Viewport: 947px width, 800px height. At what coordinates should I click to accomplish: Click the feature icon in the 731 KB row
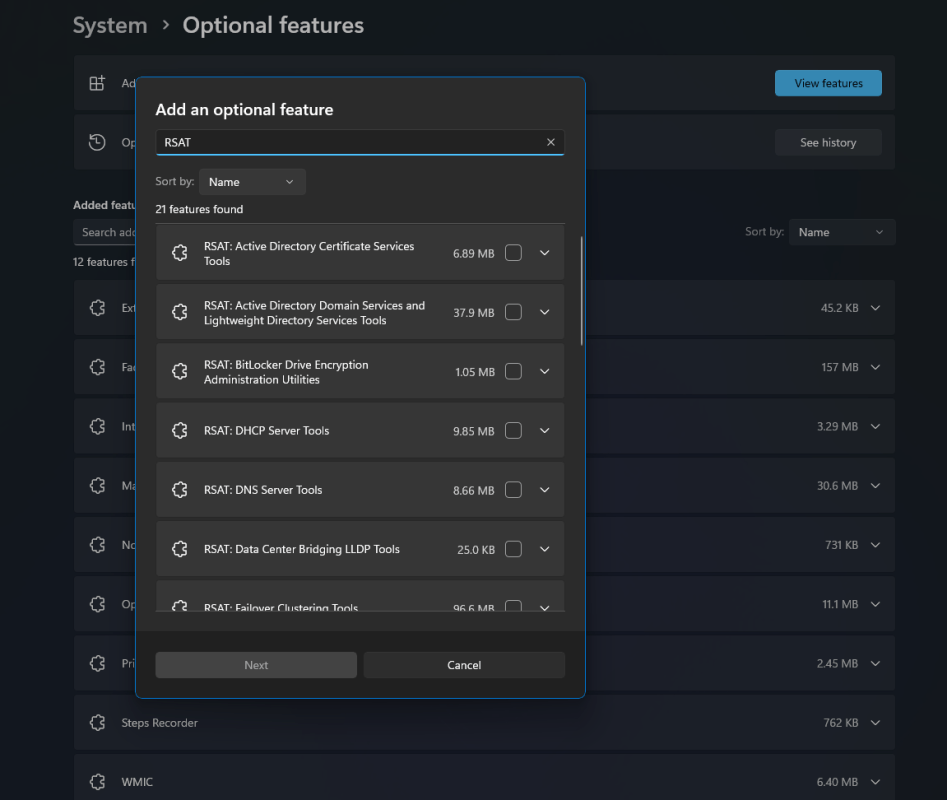pos(97,545)
